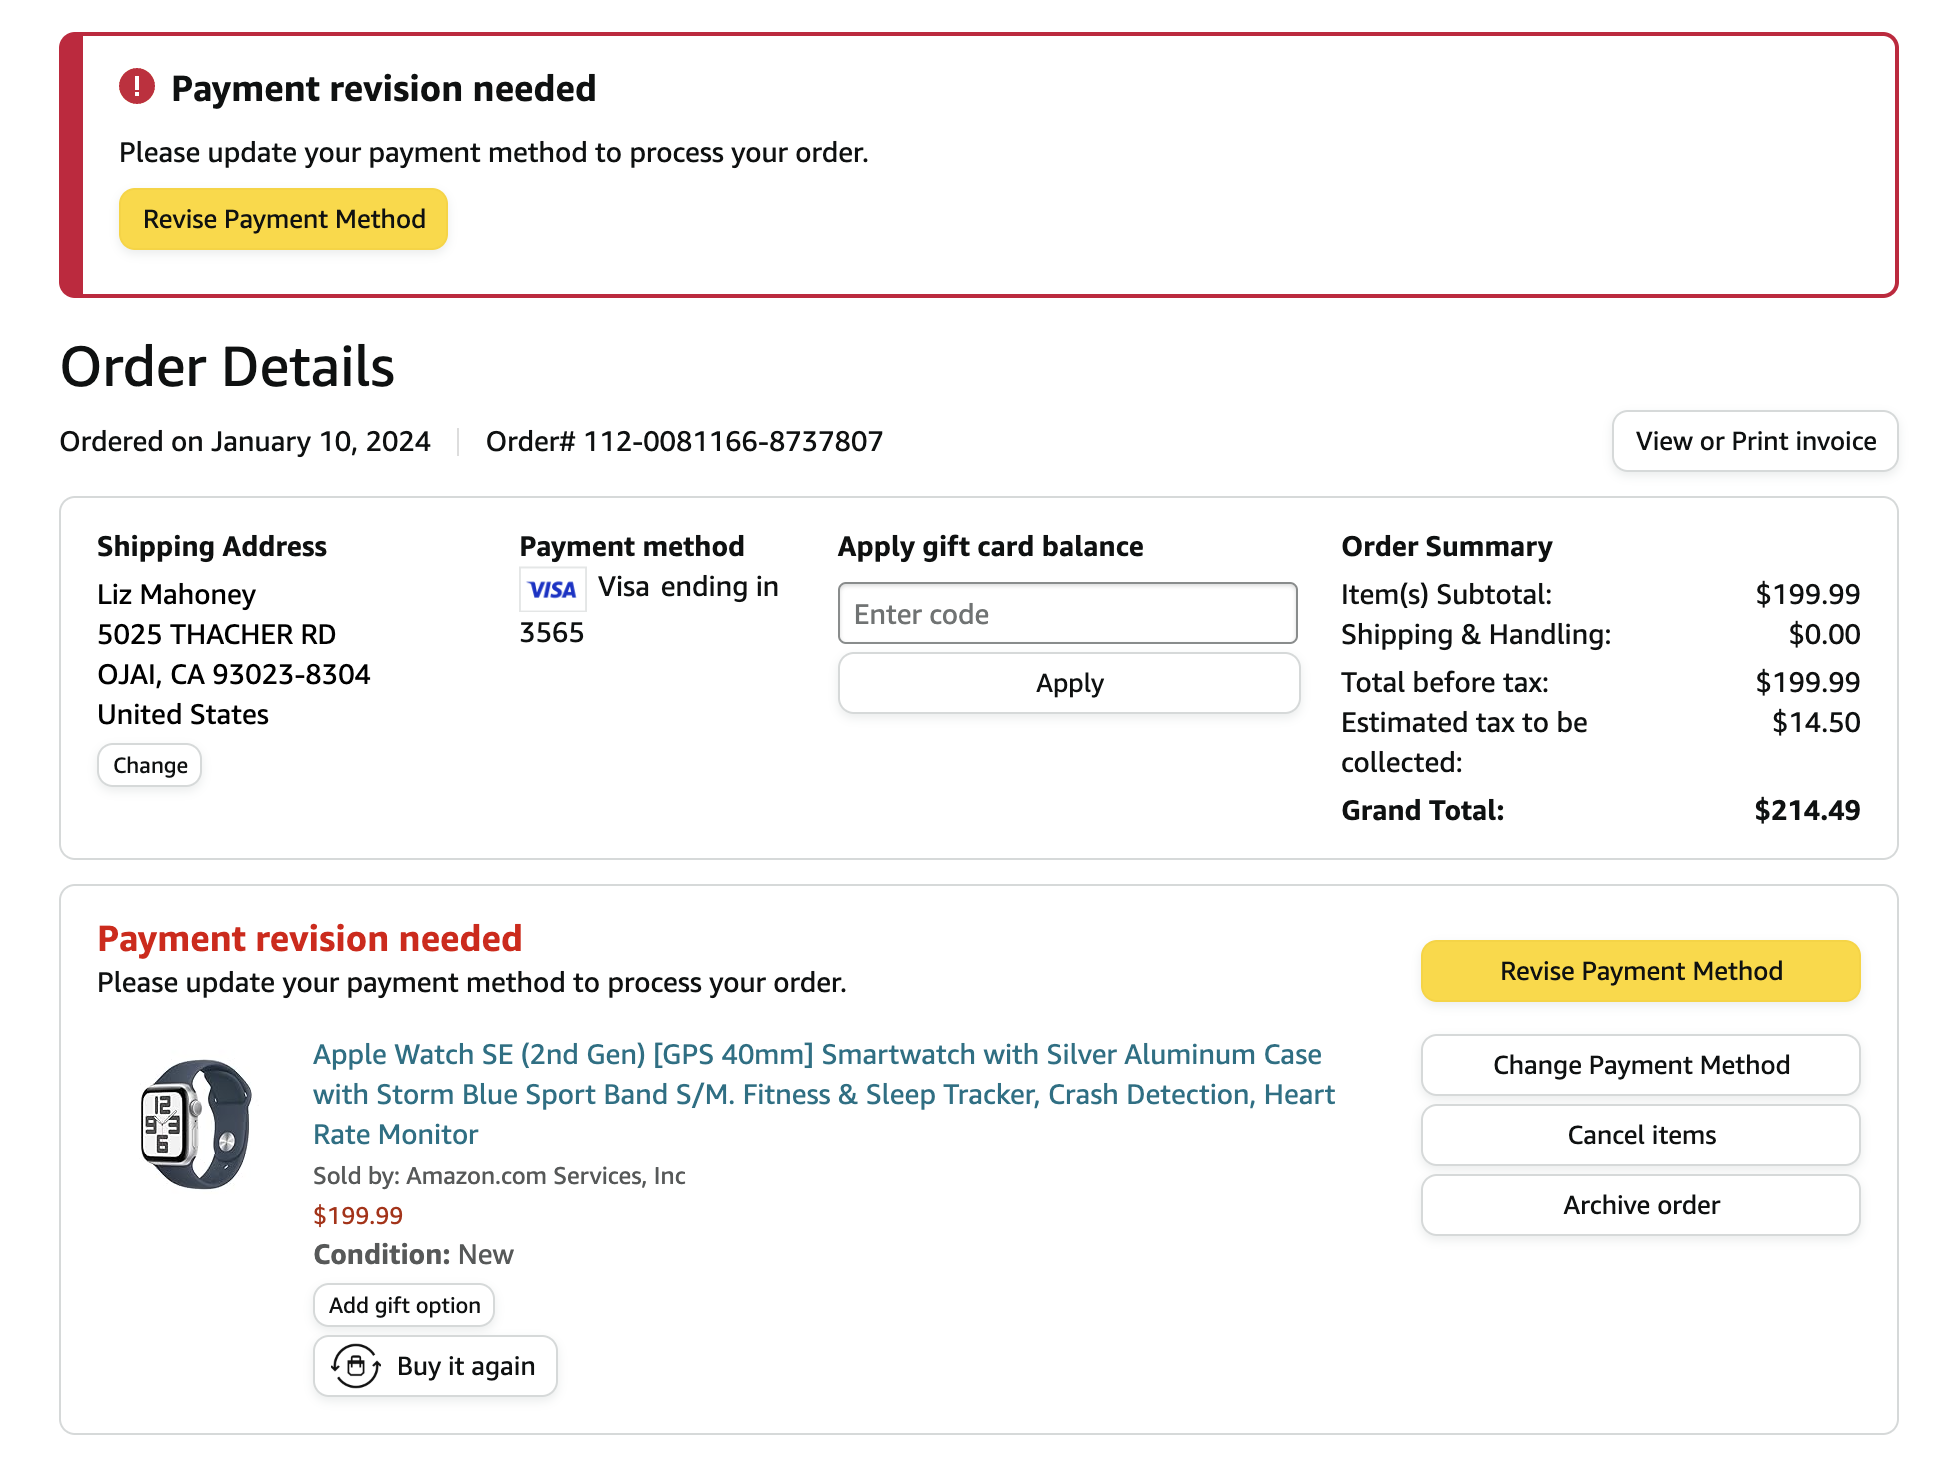This screenshot has width=1948, height=1458.
Task: Click the red Payment revision needed heading
Action: pyautogui.click(x=310, y=938)
